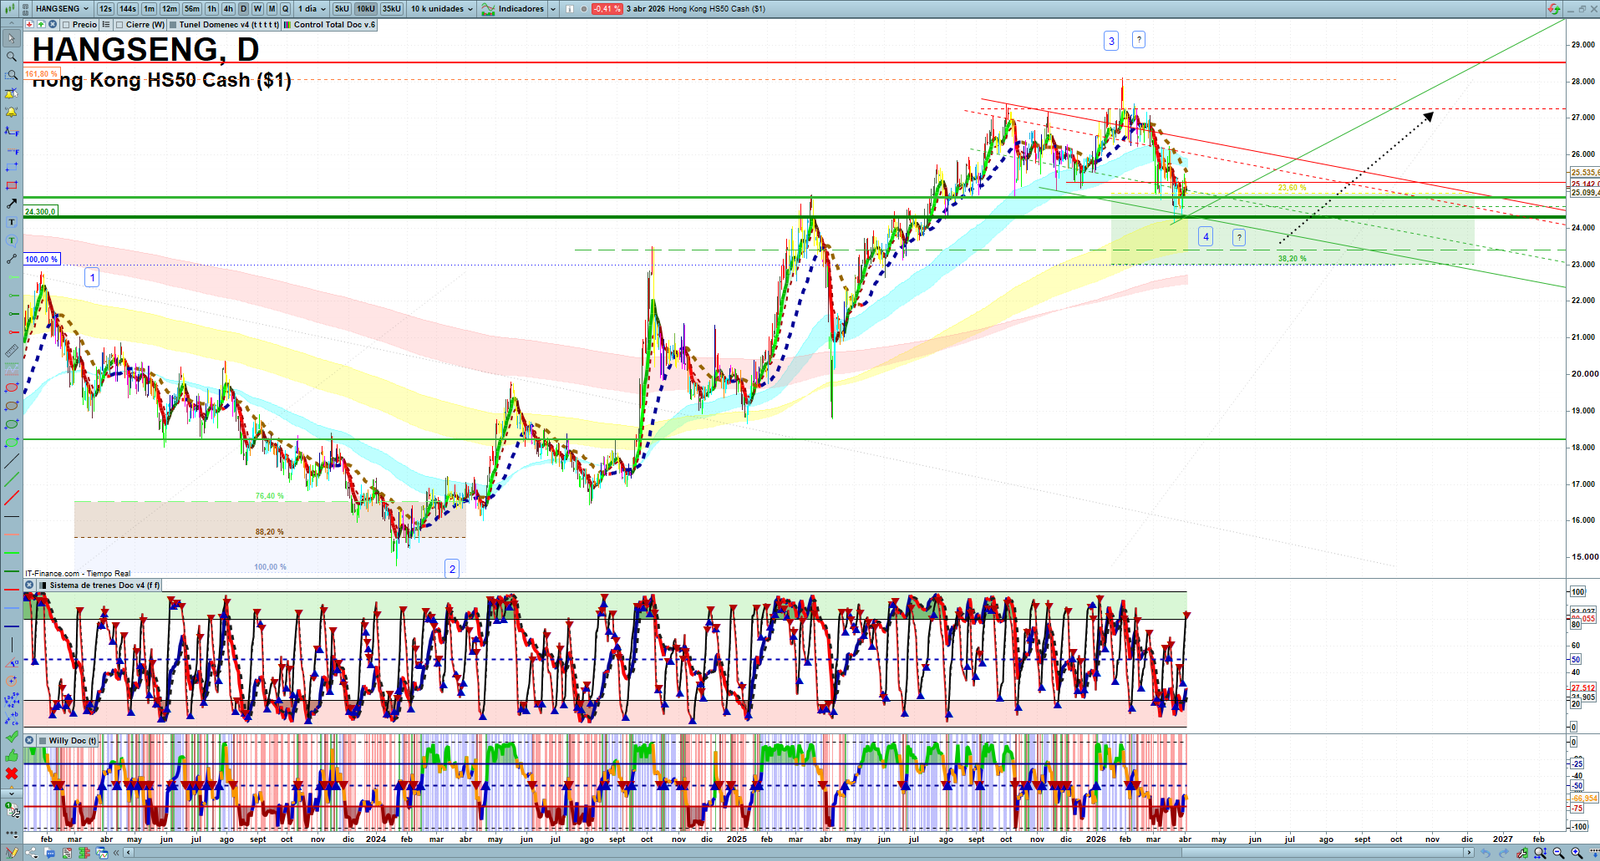Screen dimensions: 1600x861
Task: Select the M monthly timeframe toggle
Action: 272,9
